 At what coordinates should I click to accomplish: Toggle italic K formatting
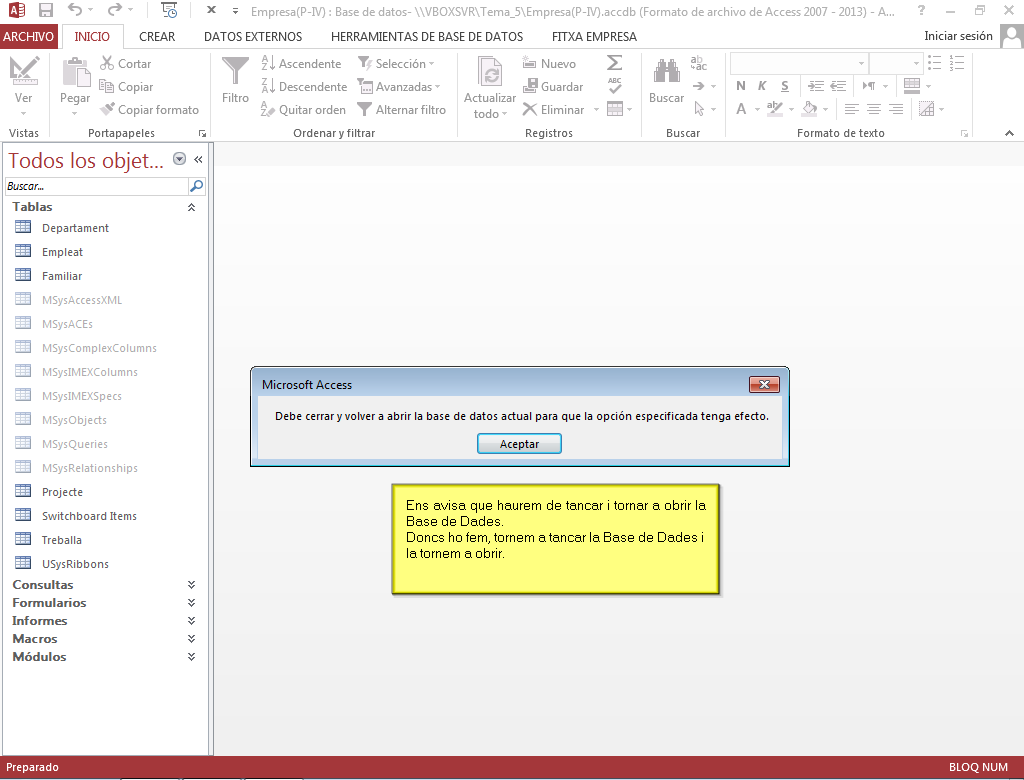762,86
